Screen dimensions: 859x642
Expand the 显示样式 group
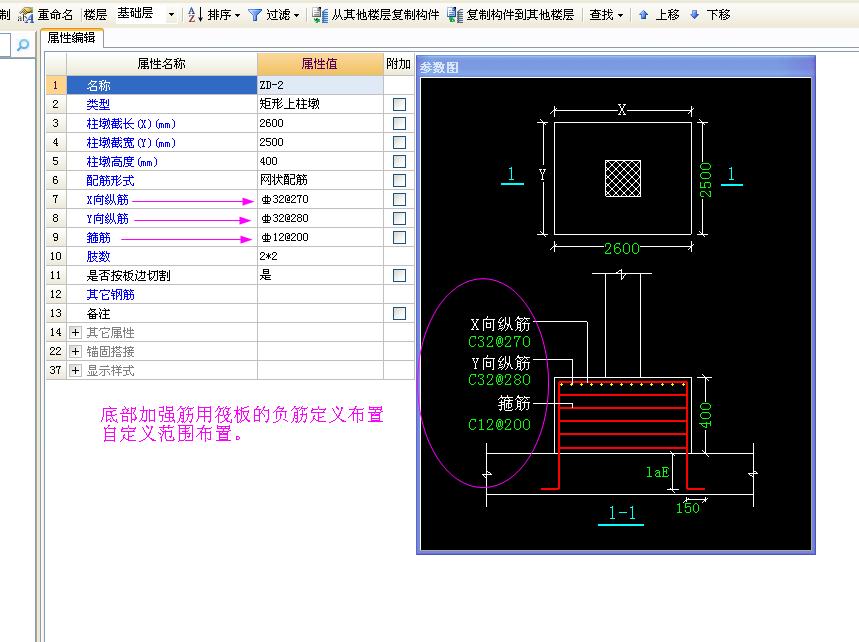click(76, 370)
